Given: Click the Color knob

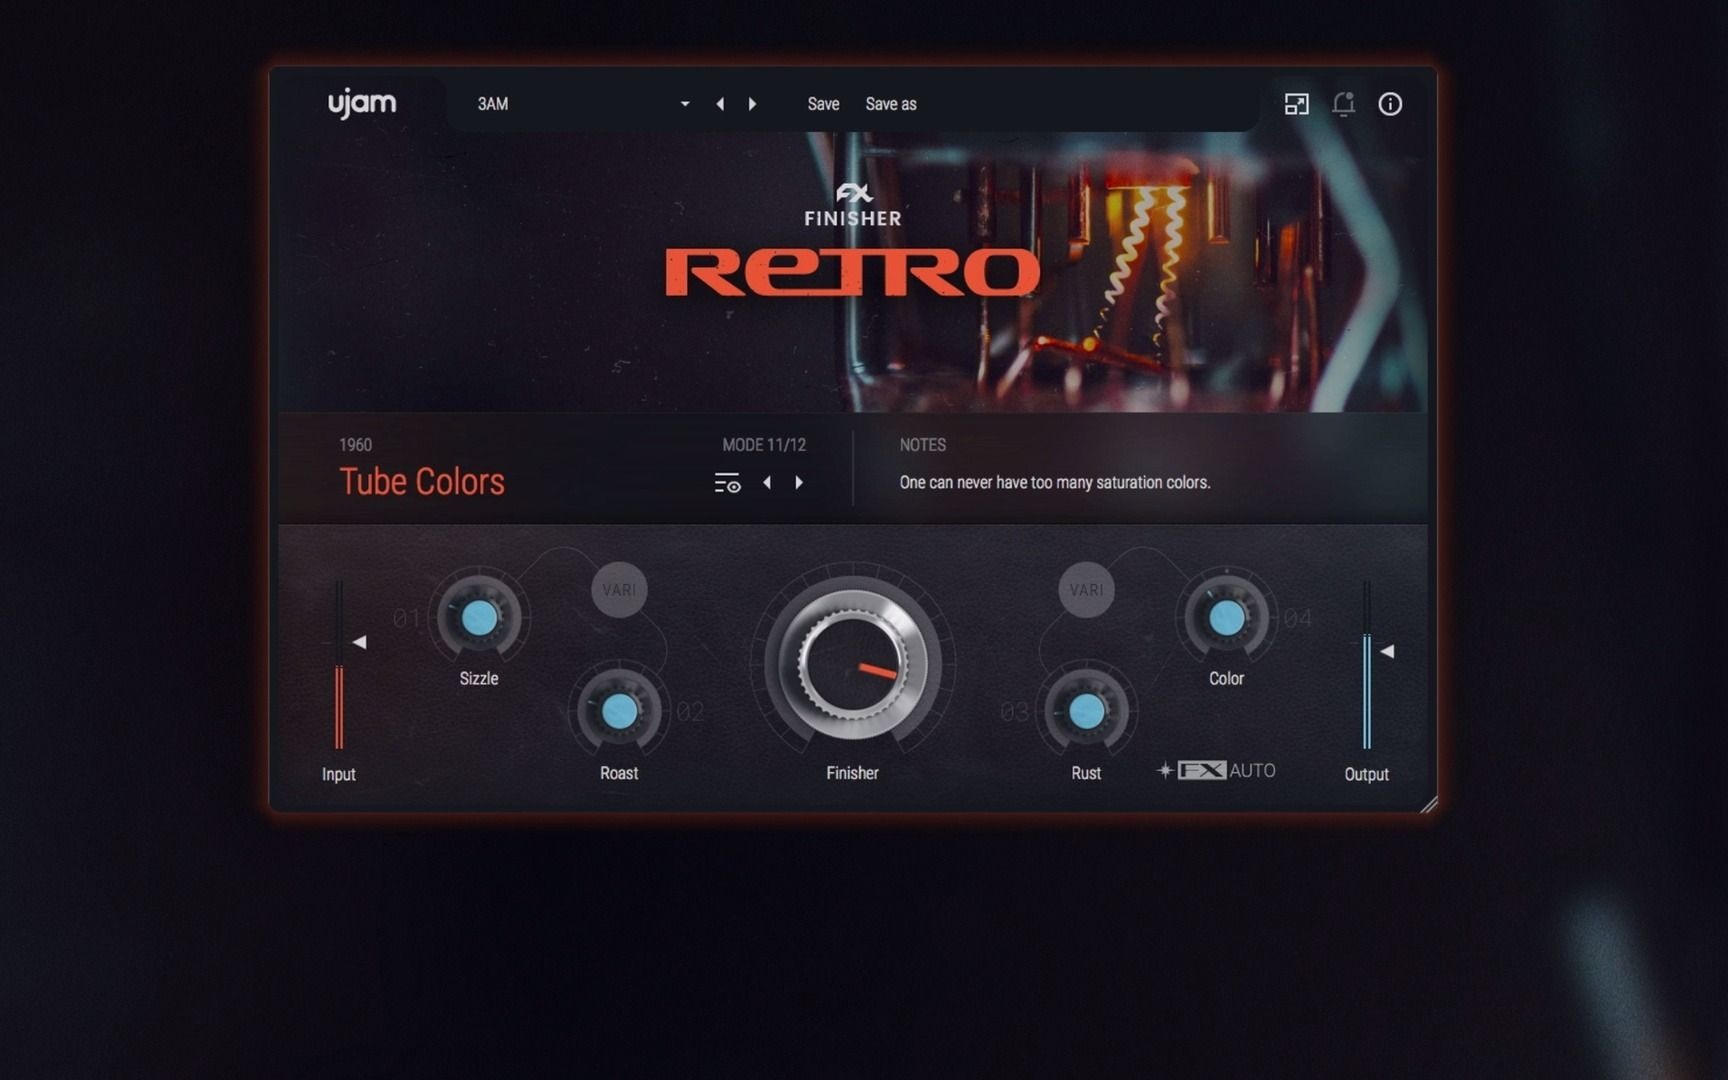Looking at the screenshot, I should (1227, 618).
